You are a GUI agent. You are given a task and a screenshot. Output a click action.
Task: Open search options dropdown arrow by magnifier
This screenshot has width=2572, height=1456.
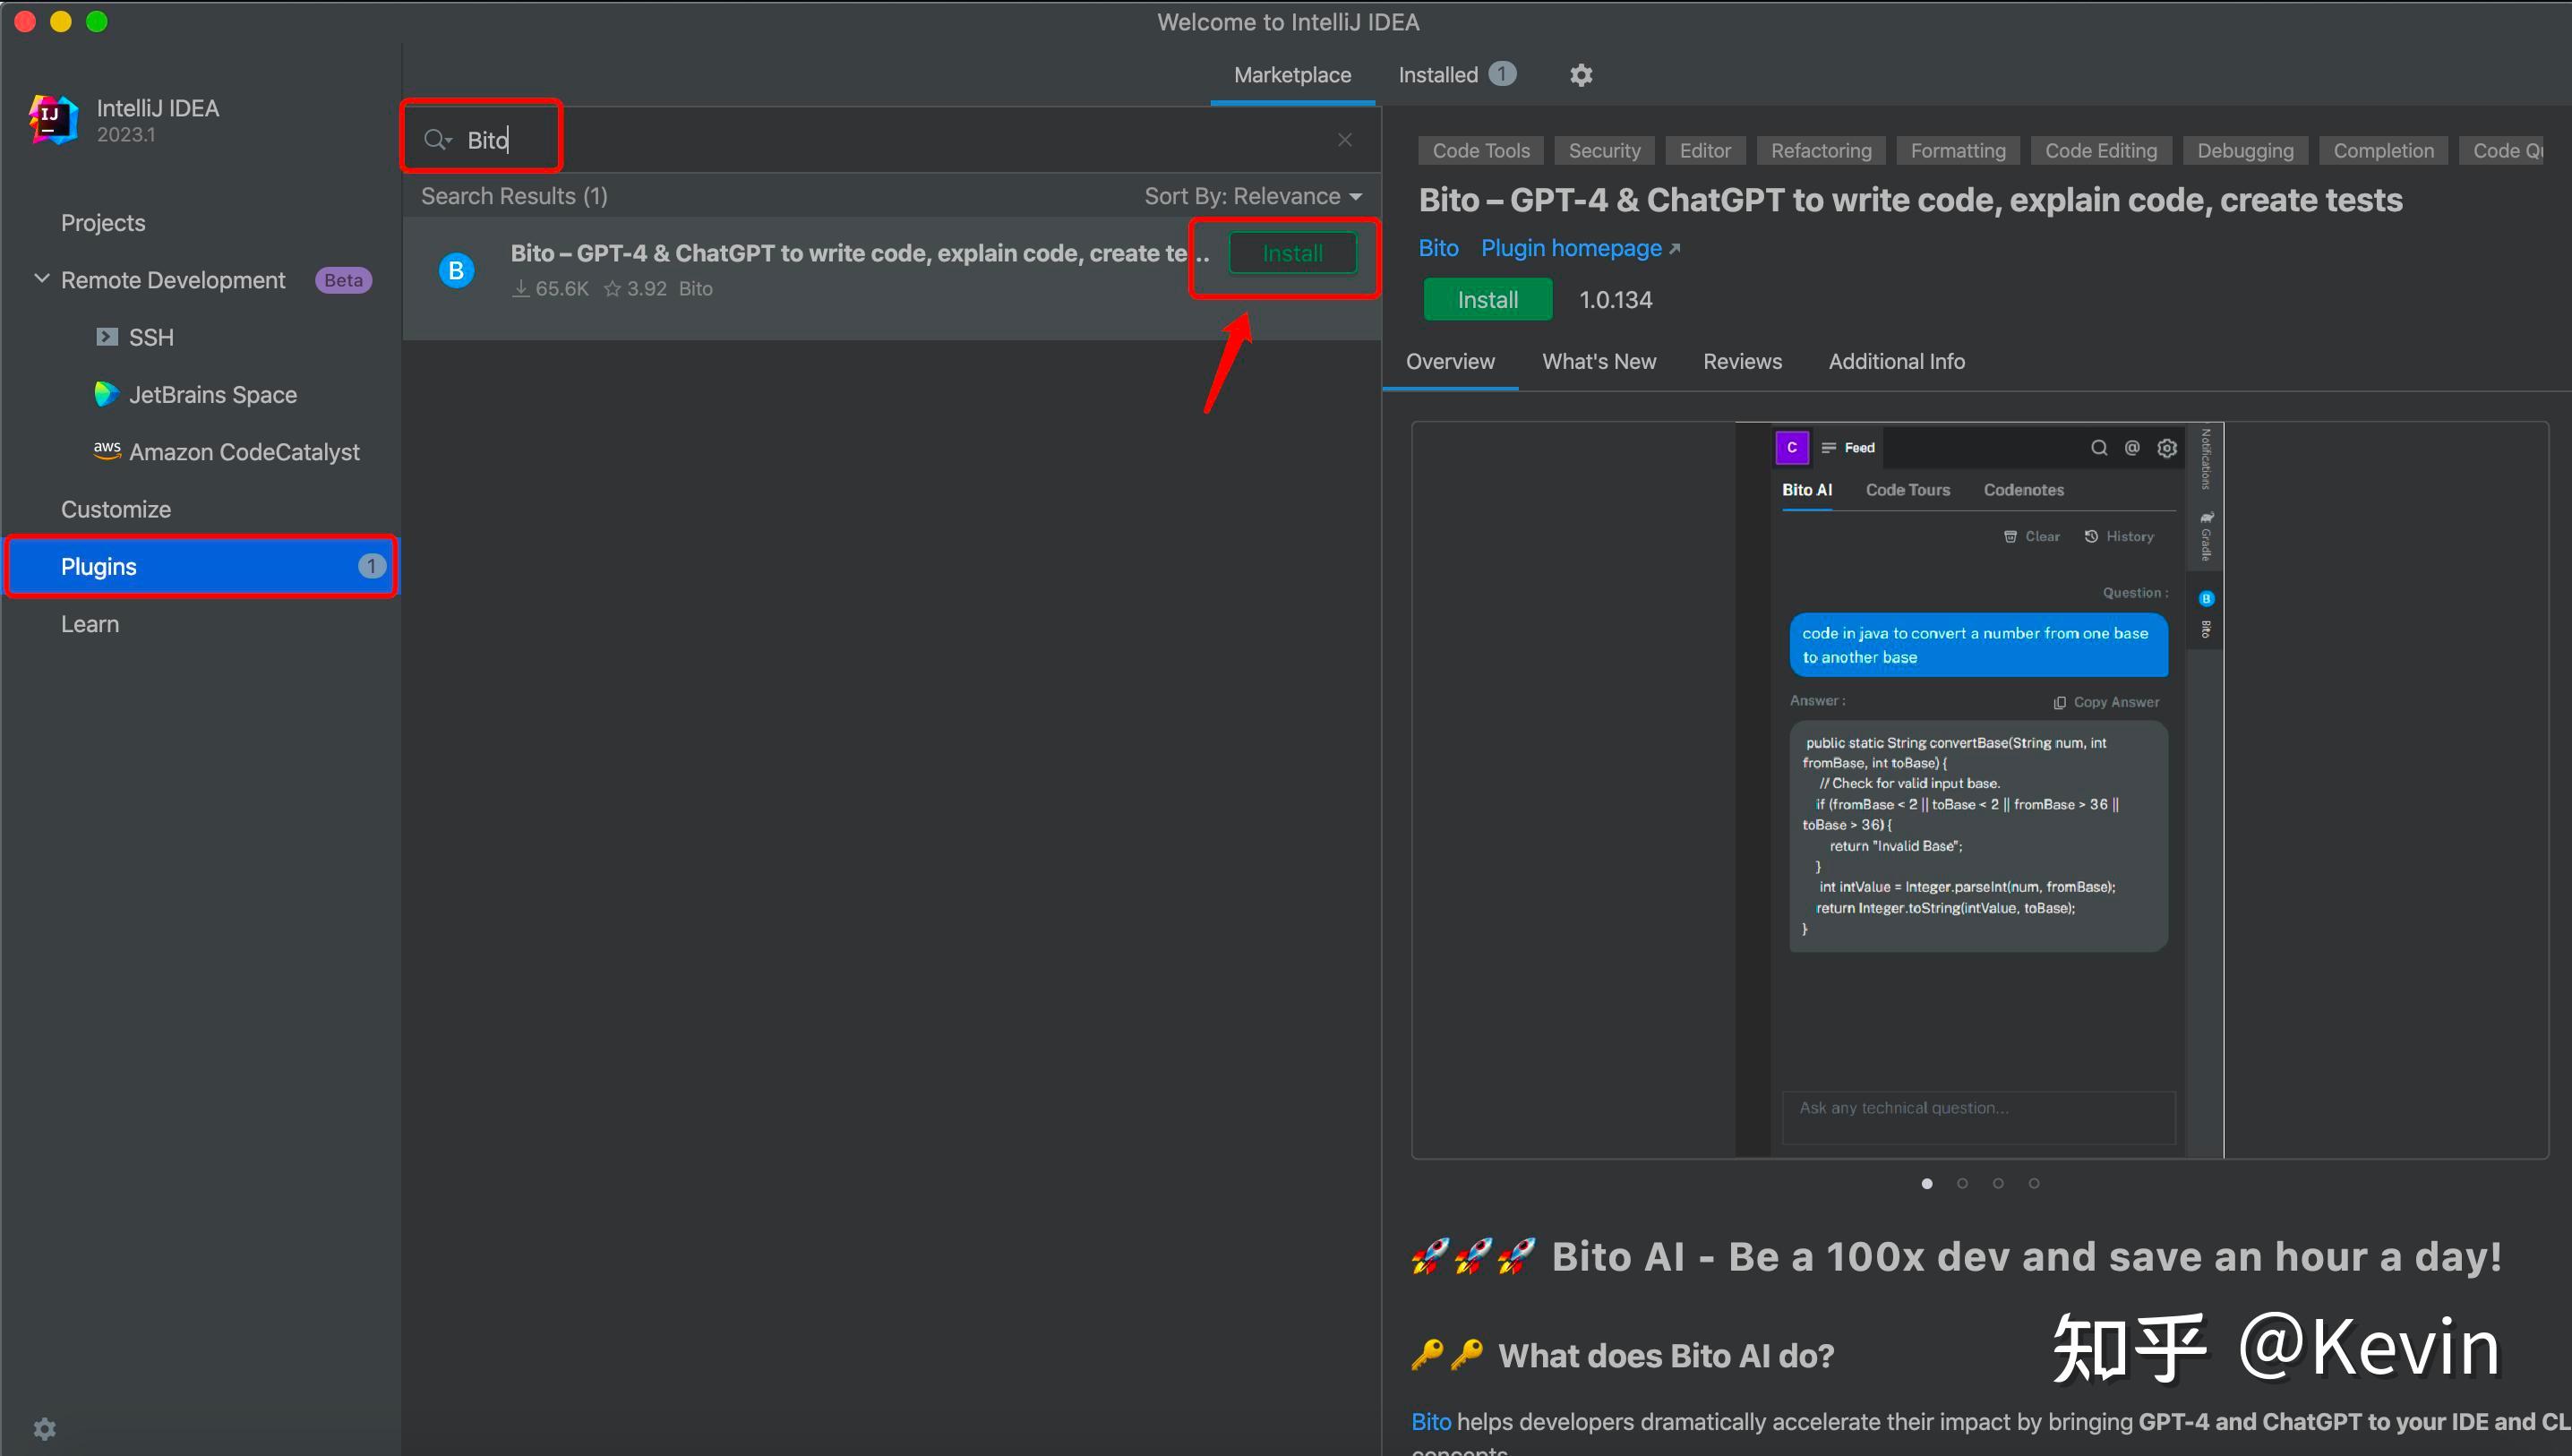pos(450,141)
